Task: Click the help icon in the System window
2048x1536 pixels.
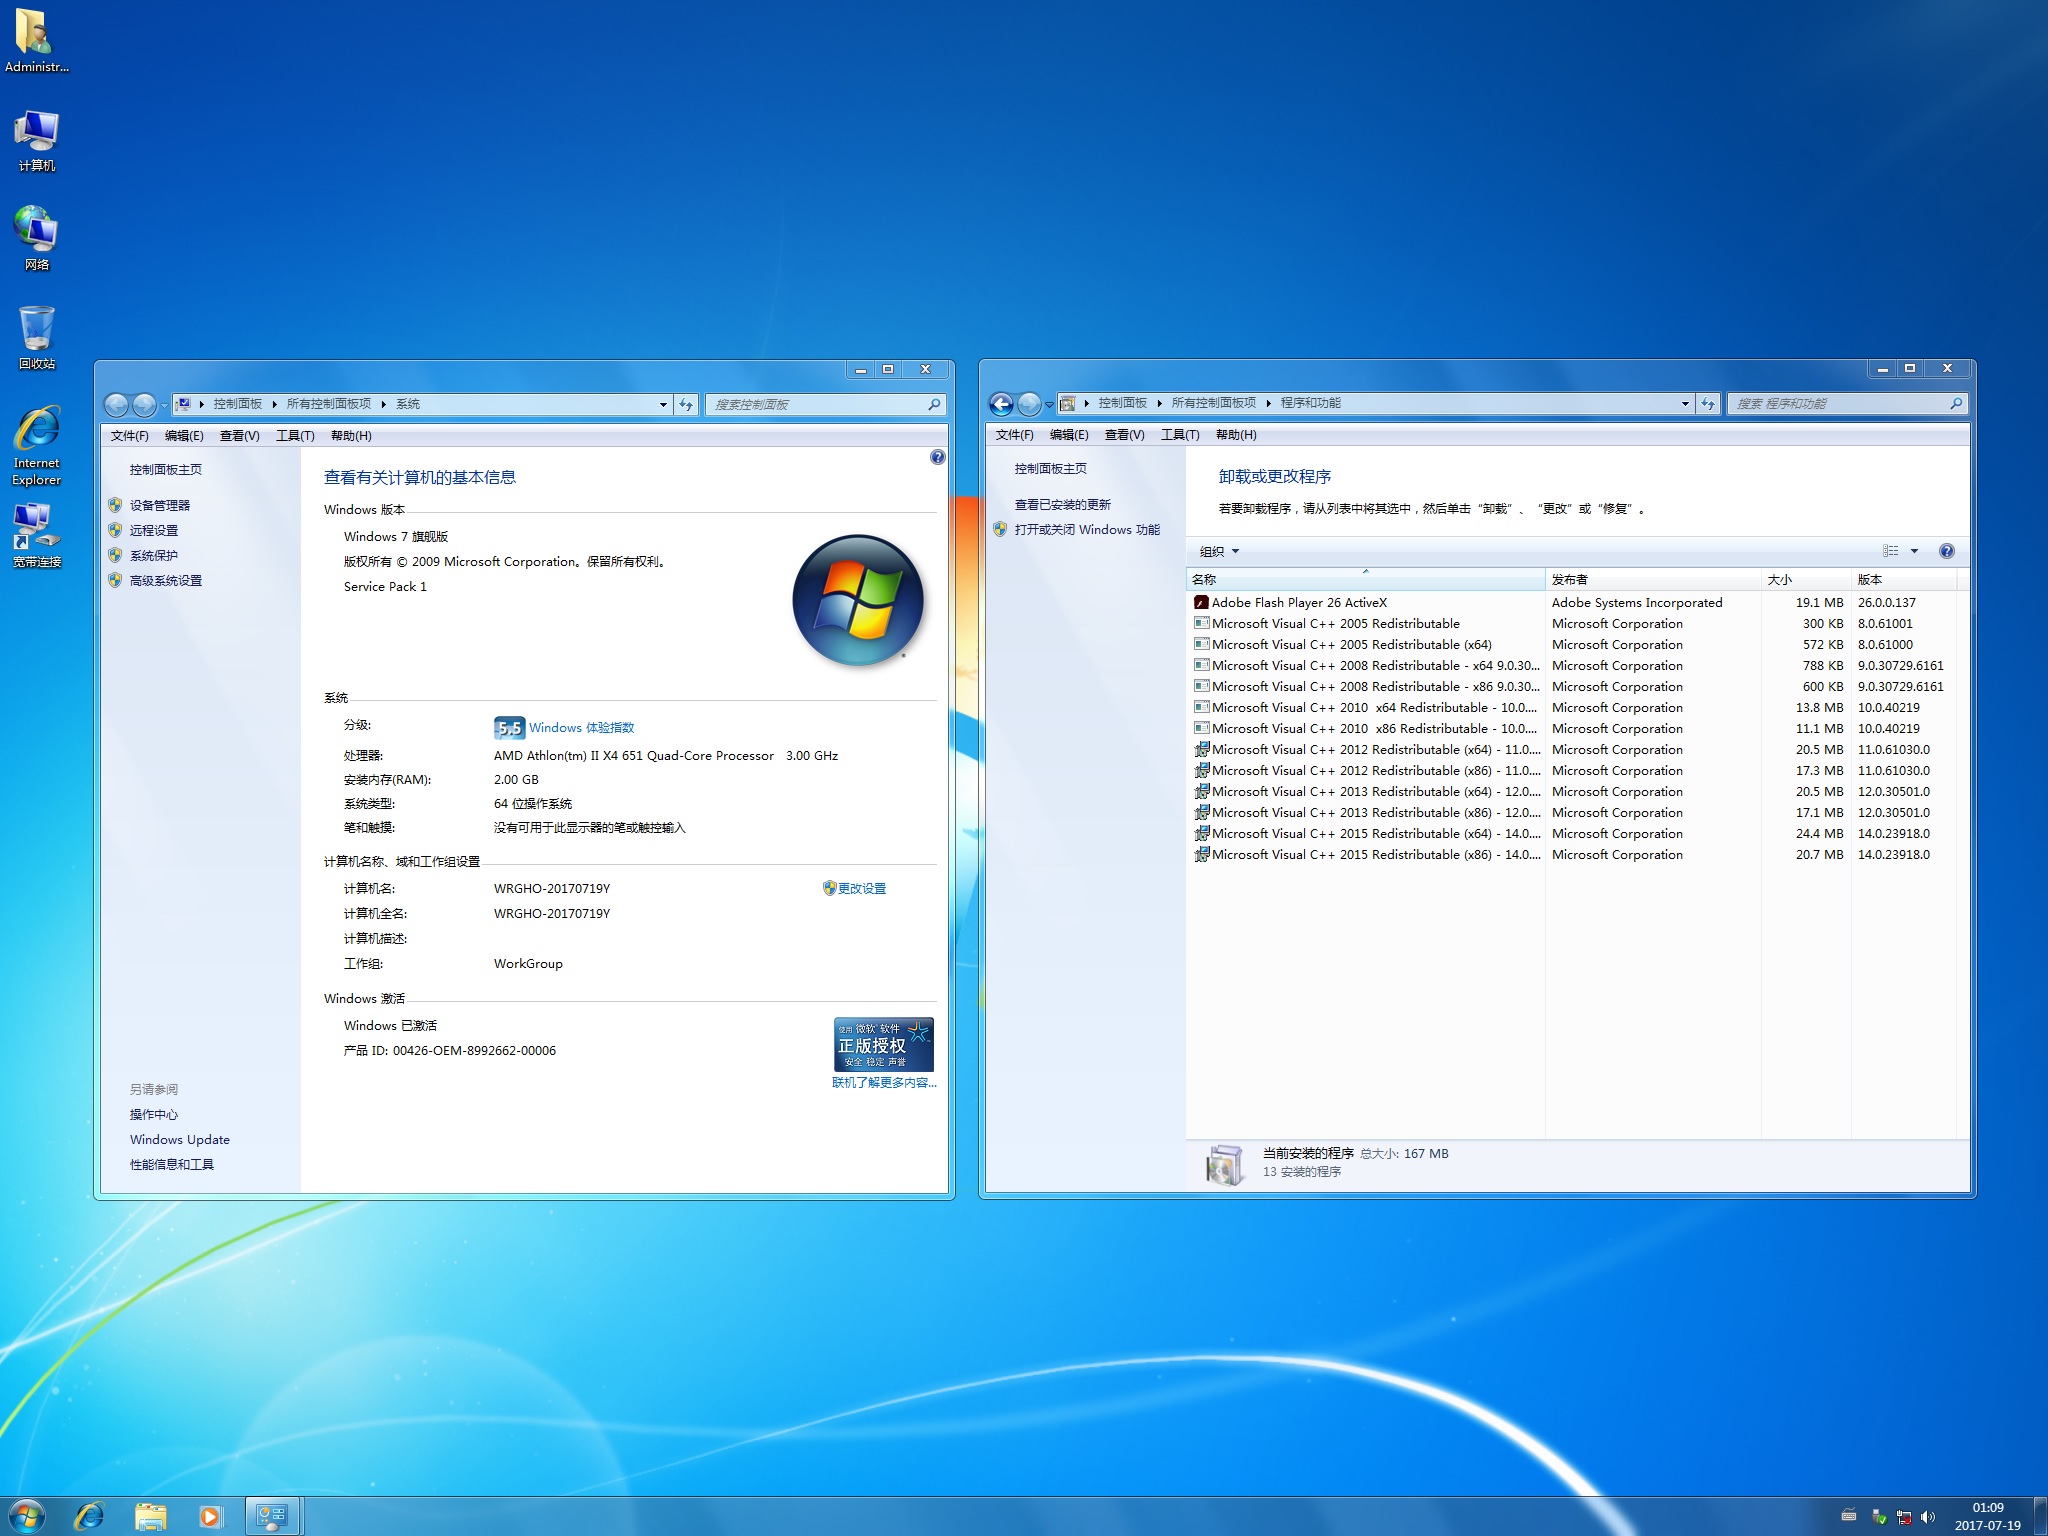Action: pyautogui.click(x=937, y=457)
